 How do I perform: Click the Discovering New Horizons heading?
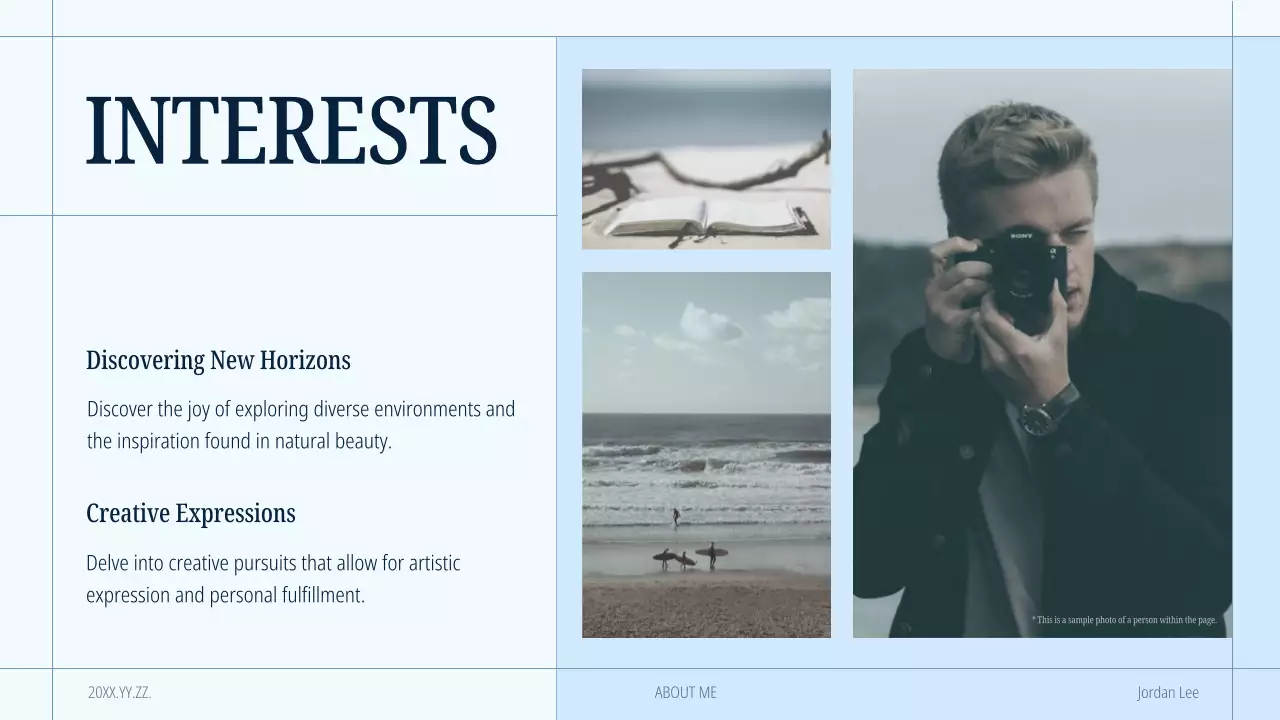pyautogui.click(x=218, y=360)
